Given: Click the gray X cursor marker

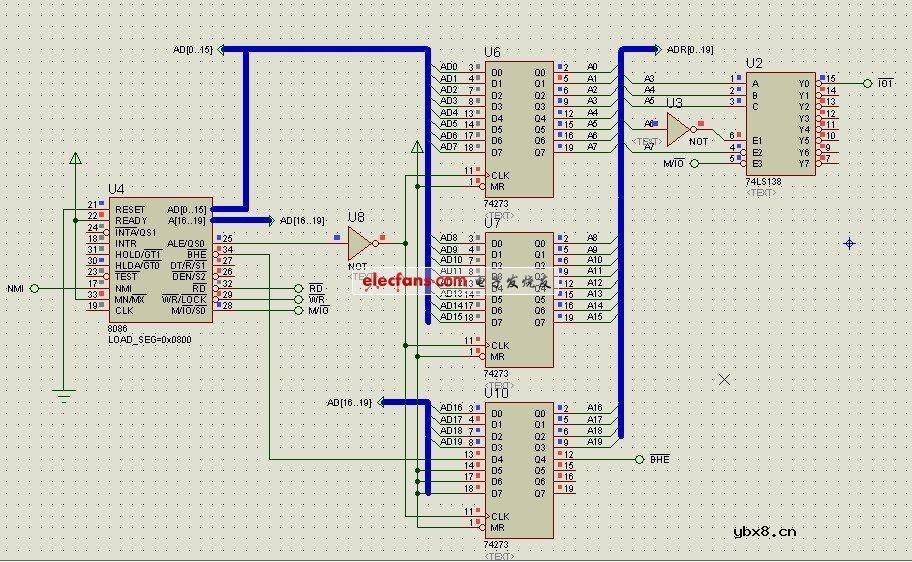Looking at the screenshot, I should [x=725, y=380].
